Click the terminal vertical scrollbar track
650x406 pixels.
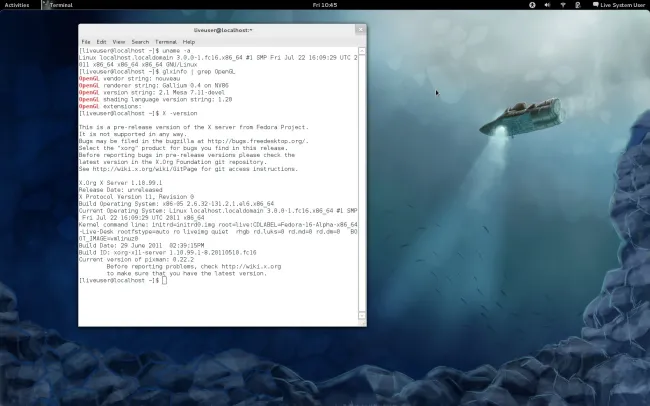pyautogui.click(x=362, y=183)
